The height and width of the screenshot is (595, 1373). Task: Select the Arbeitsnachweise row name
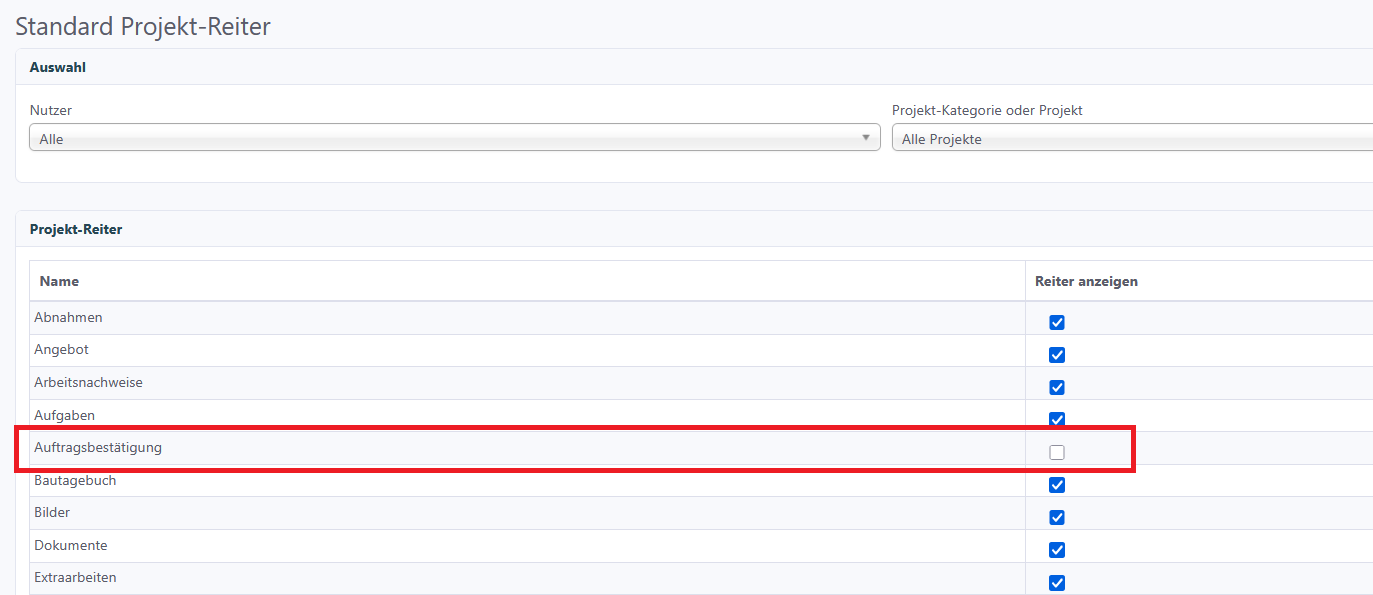pos(88,382)
